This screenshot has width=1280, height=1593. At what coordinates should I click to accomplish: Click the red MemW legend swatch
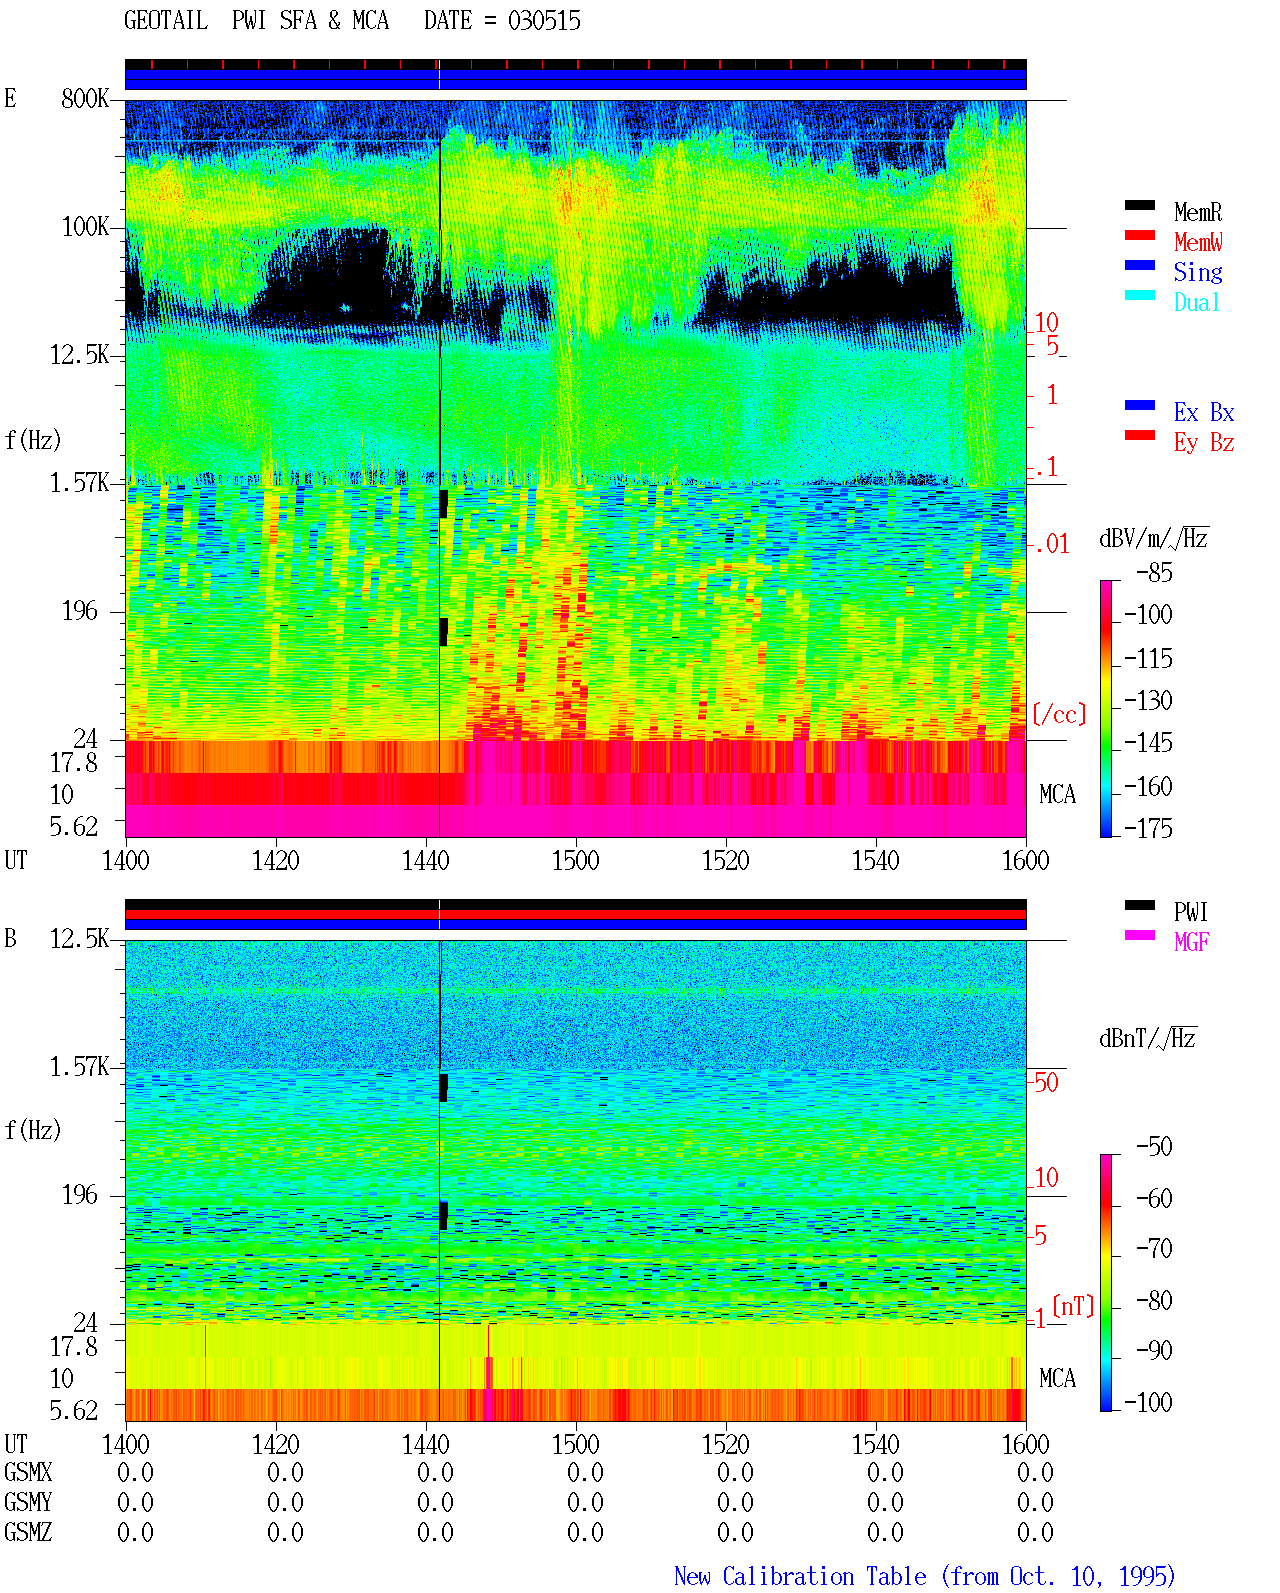1140,235
